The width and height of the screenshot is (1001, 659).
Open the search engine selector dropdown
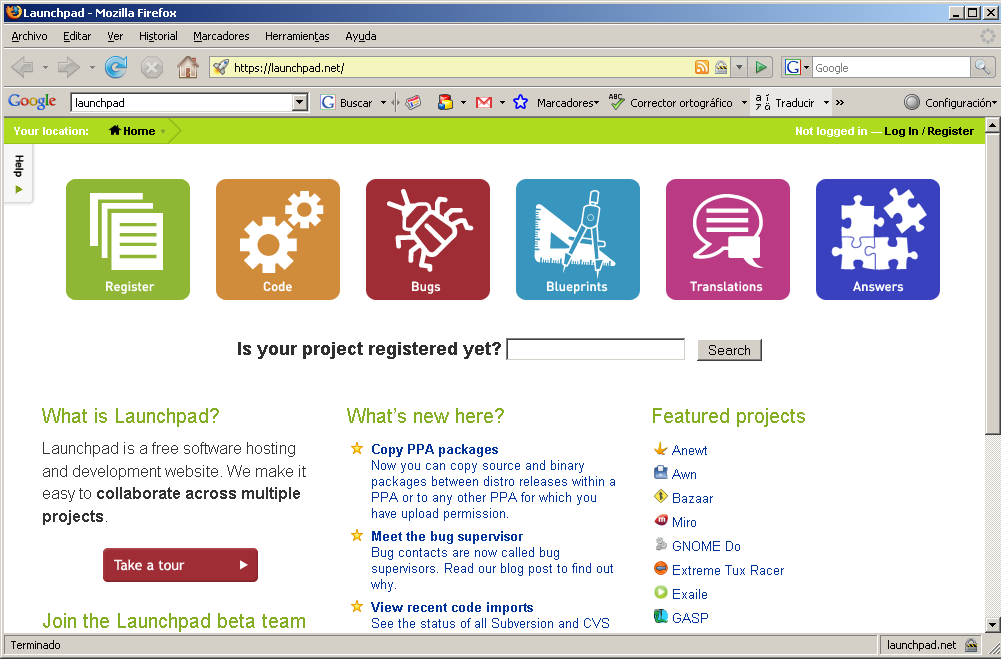click(797, 67)
